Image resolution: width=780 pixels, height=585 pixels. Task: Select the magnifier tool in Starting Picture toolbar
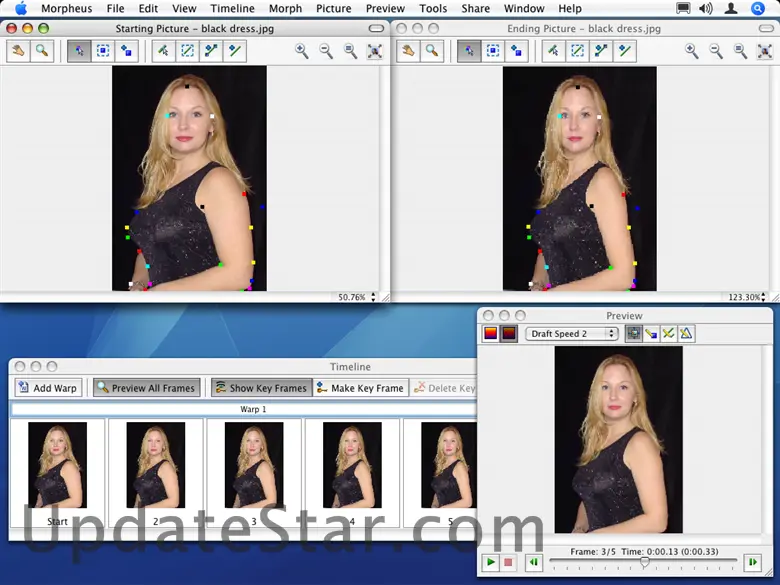(x=42, y=51)
